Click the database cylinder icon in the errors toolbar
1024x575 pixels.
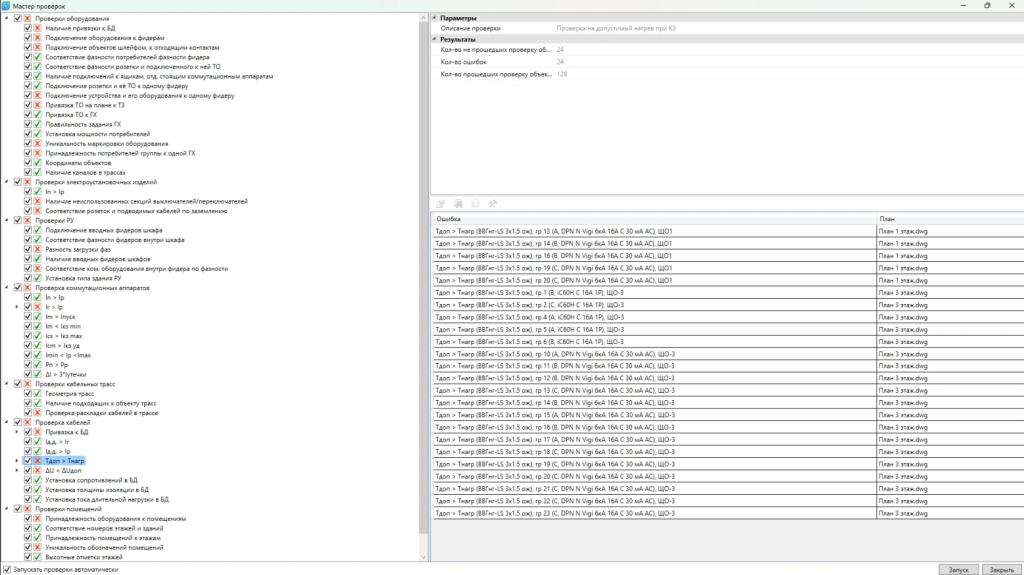pyautogui.click(x=475, y=203)
